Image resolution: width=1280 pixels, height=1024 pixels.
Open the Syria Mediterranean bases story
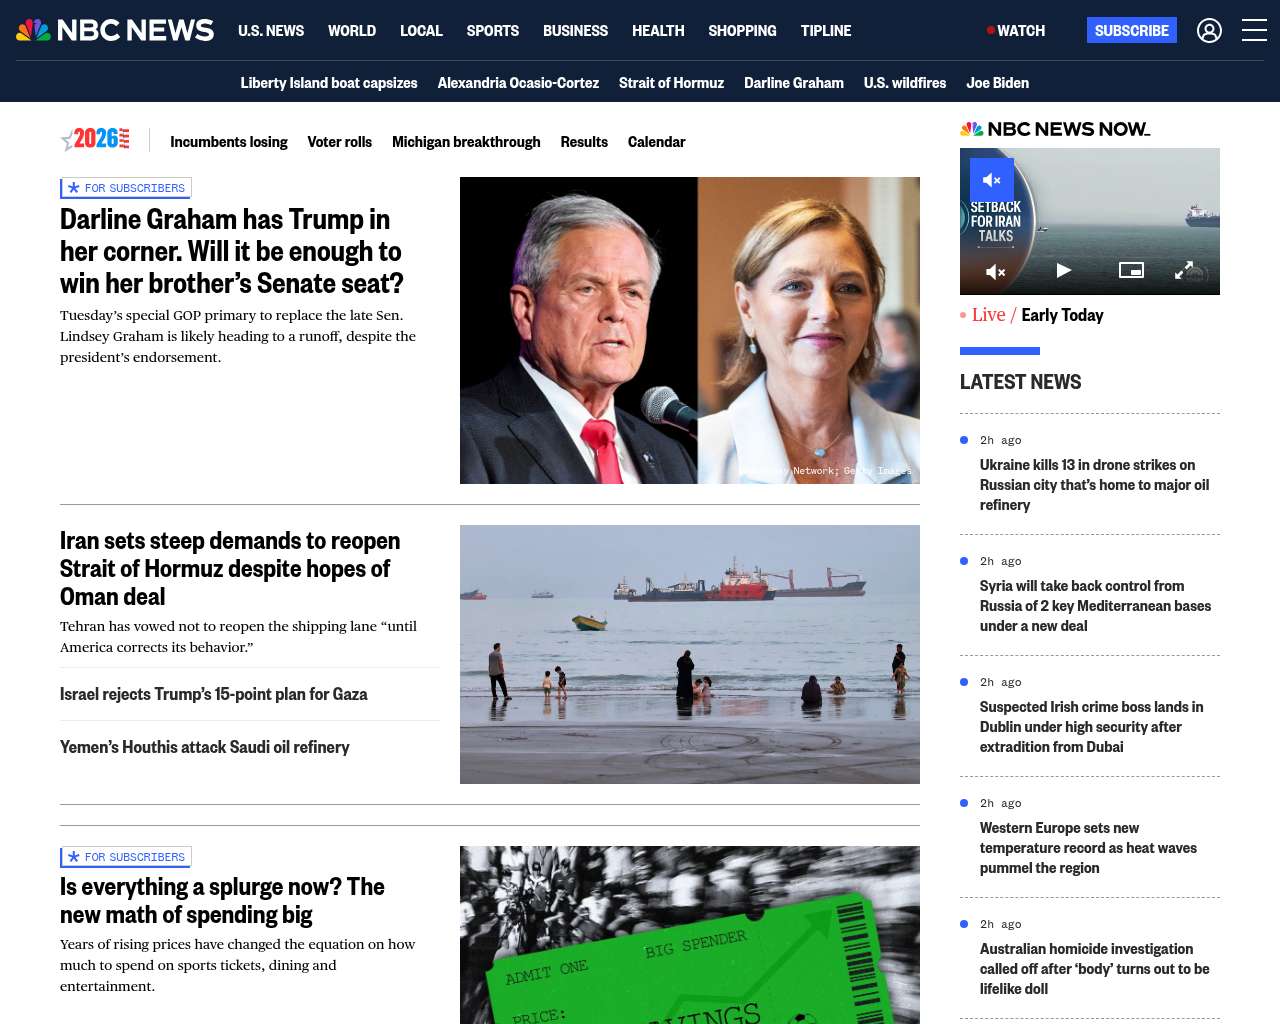pyautogui.click(x=1095, y=606)
